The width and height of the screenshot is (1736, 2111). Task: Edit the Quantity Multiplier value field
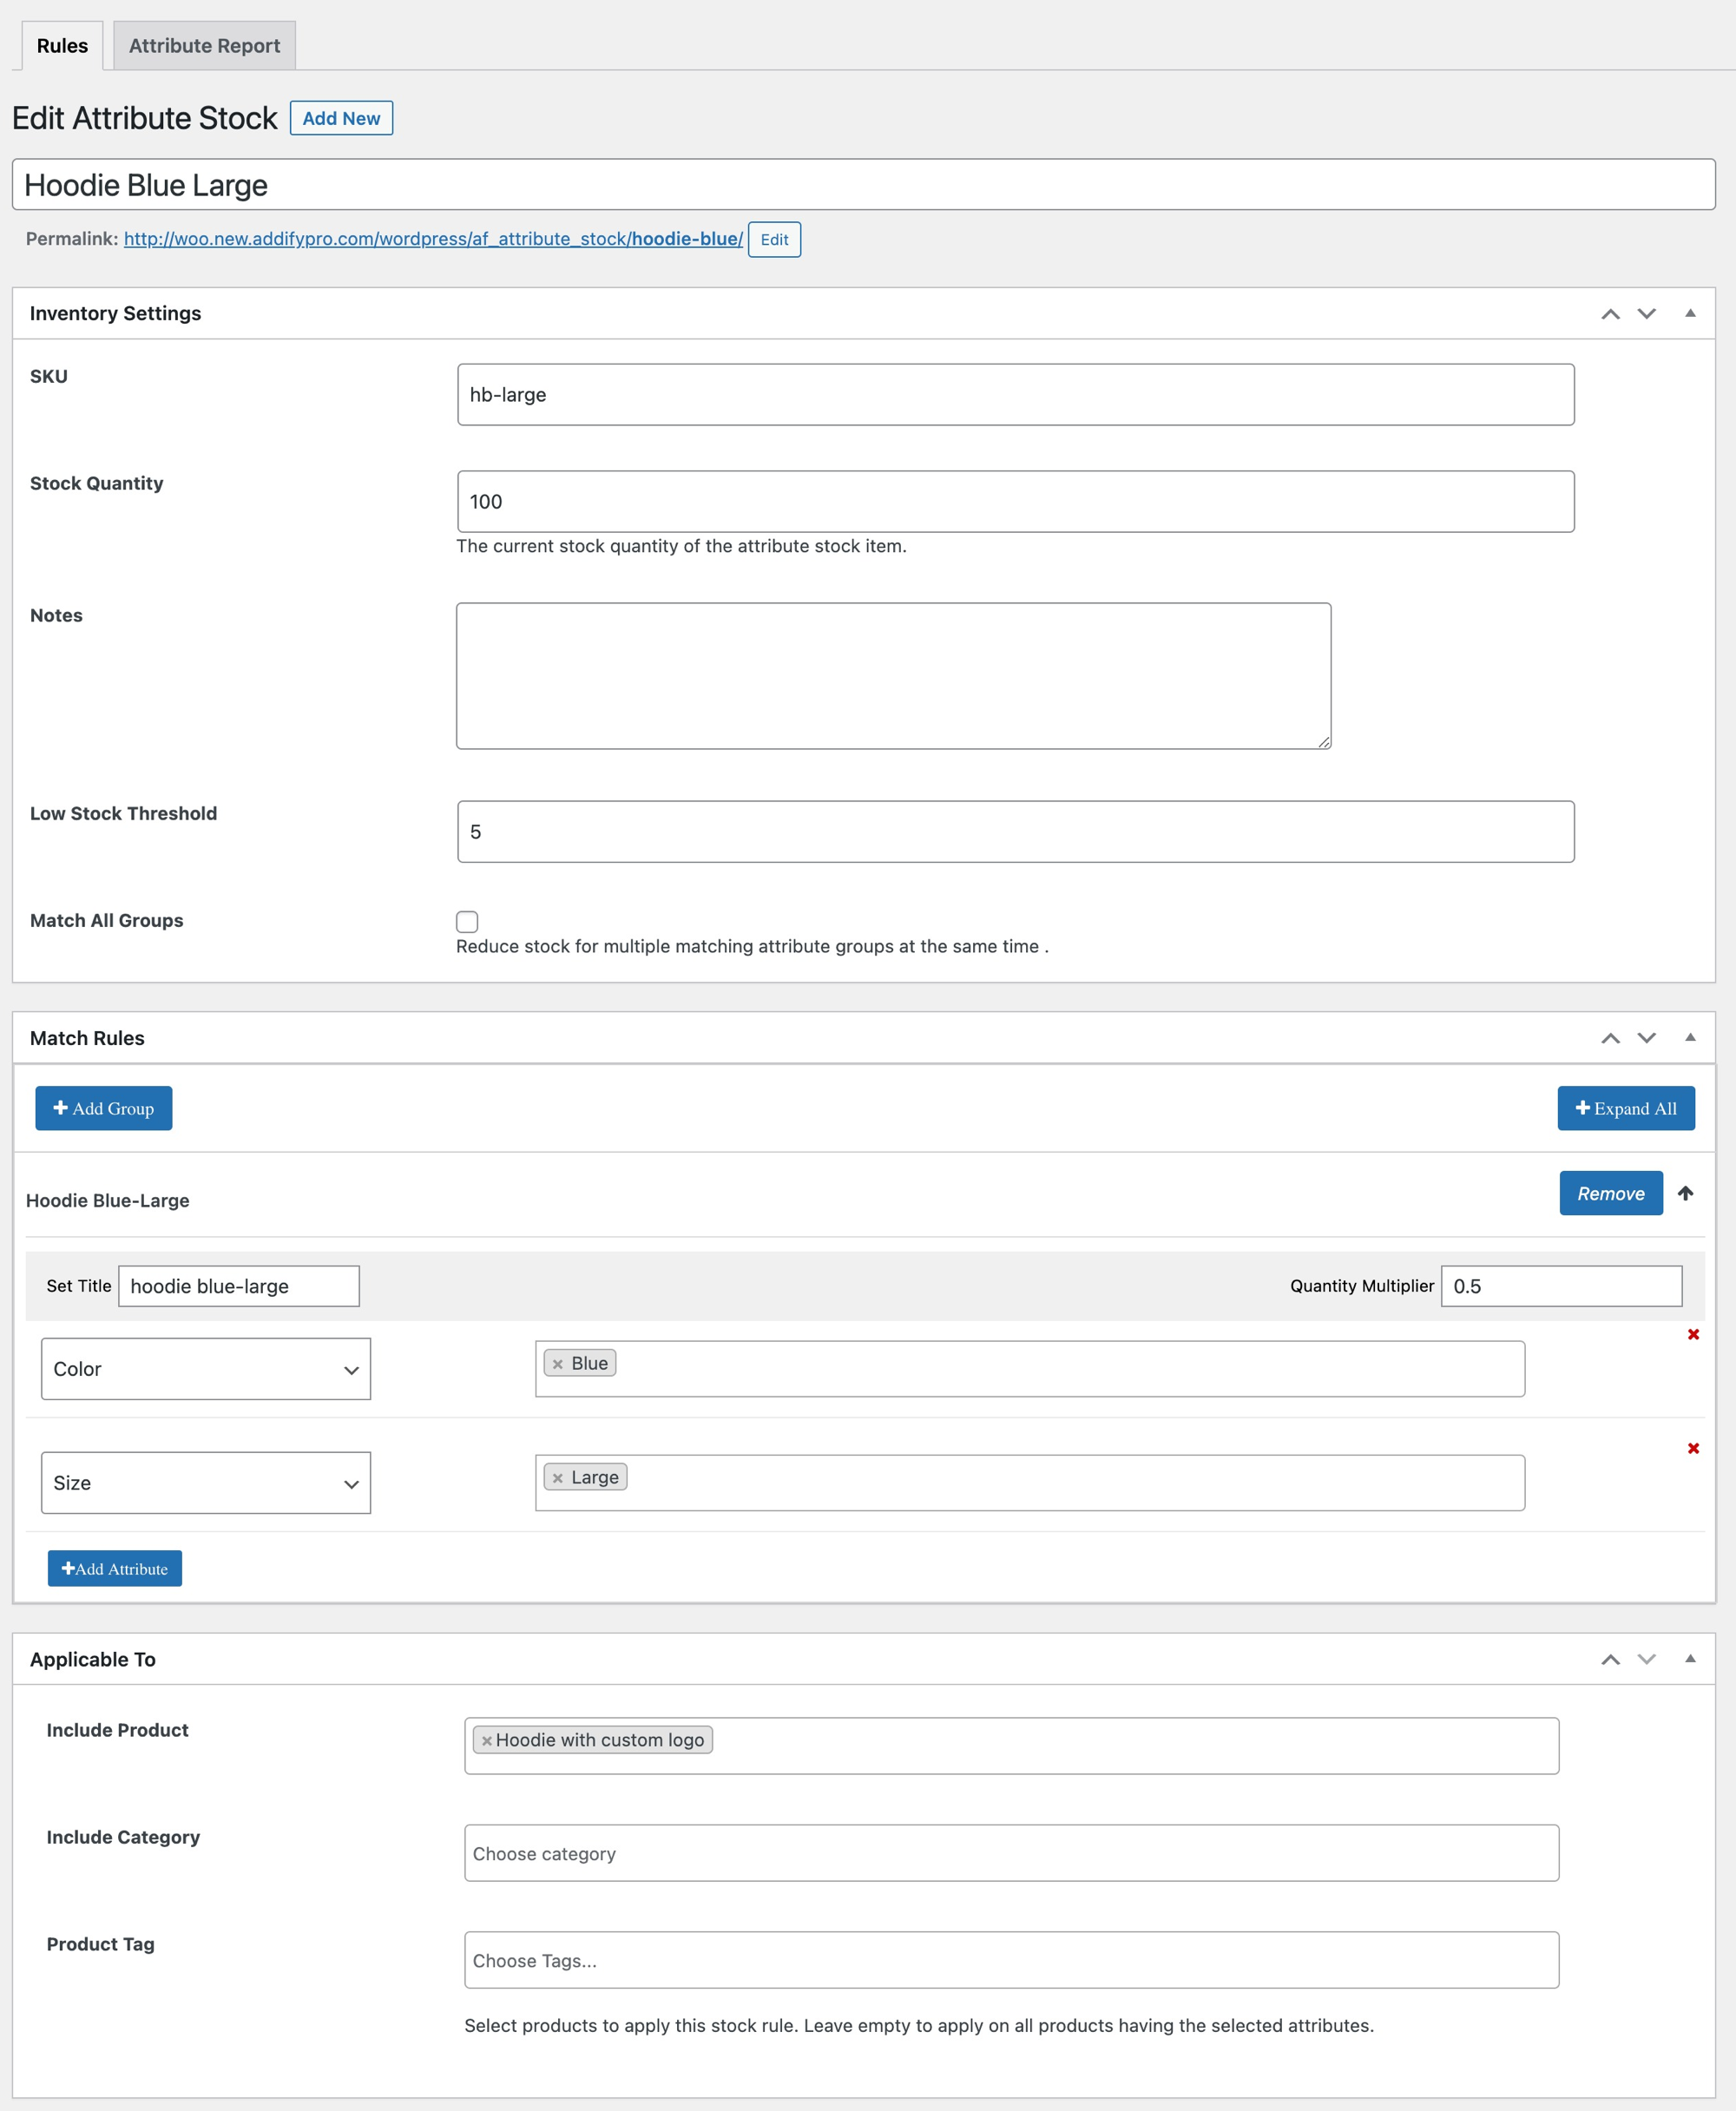(x=1561, y=1286)
